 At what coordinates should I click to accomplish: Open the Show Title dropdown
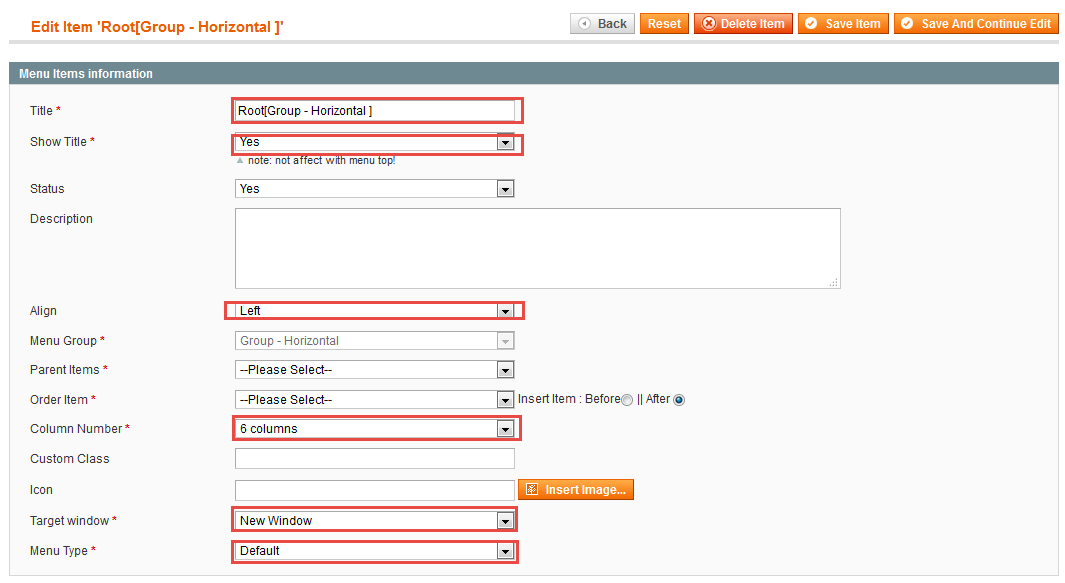point(374,143)
